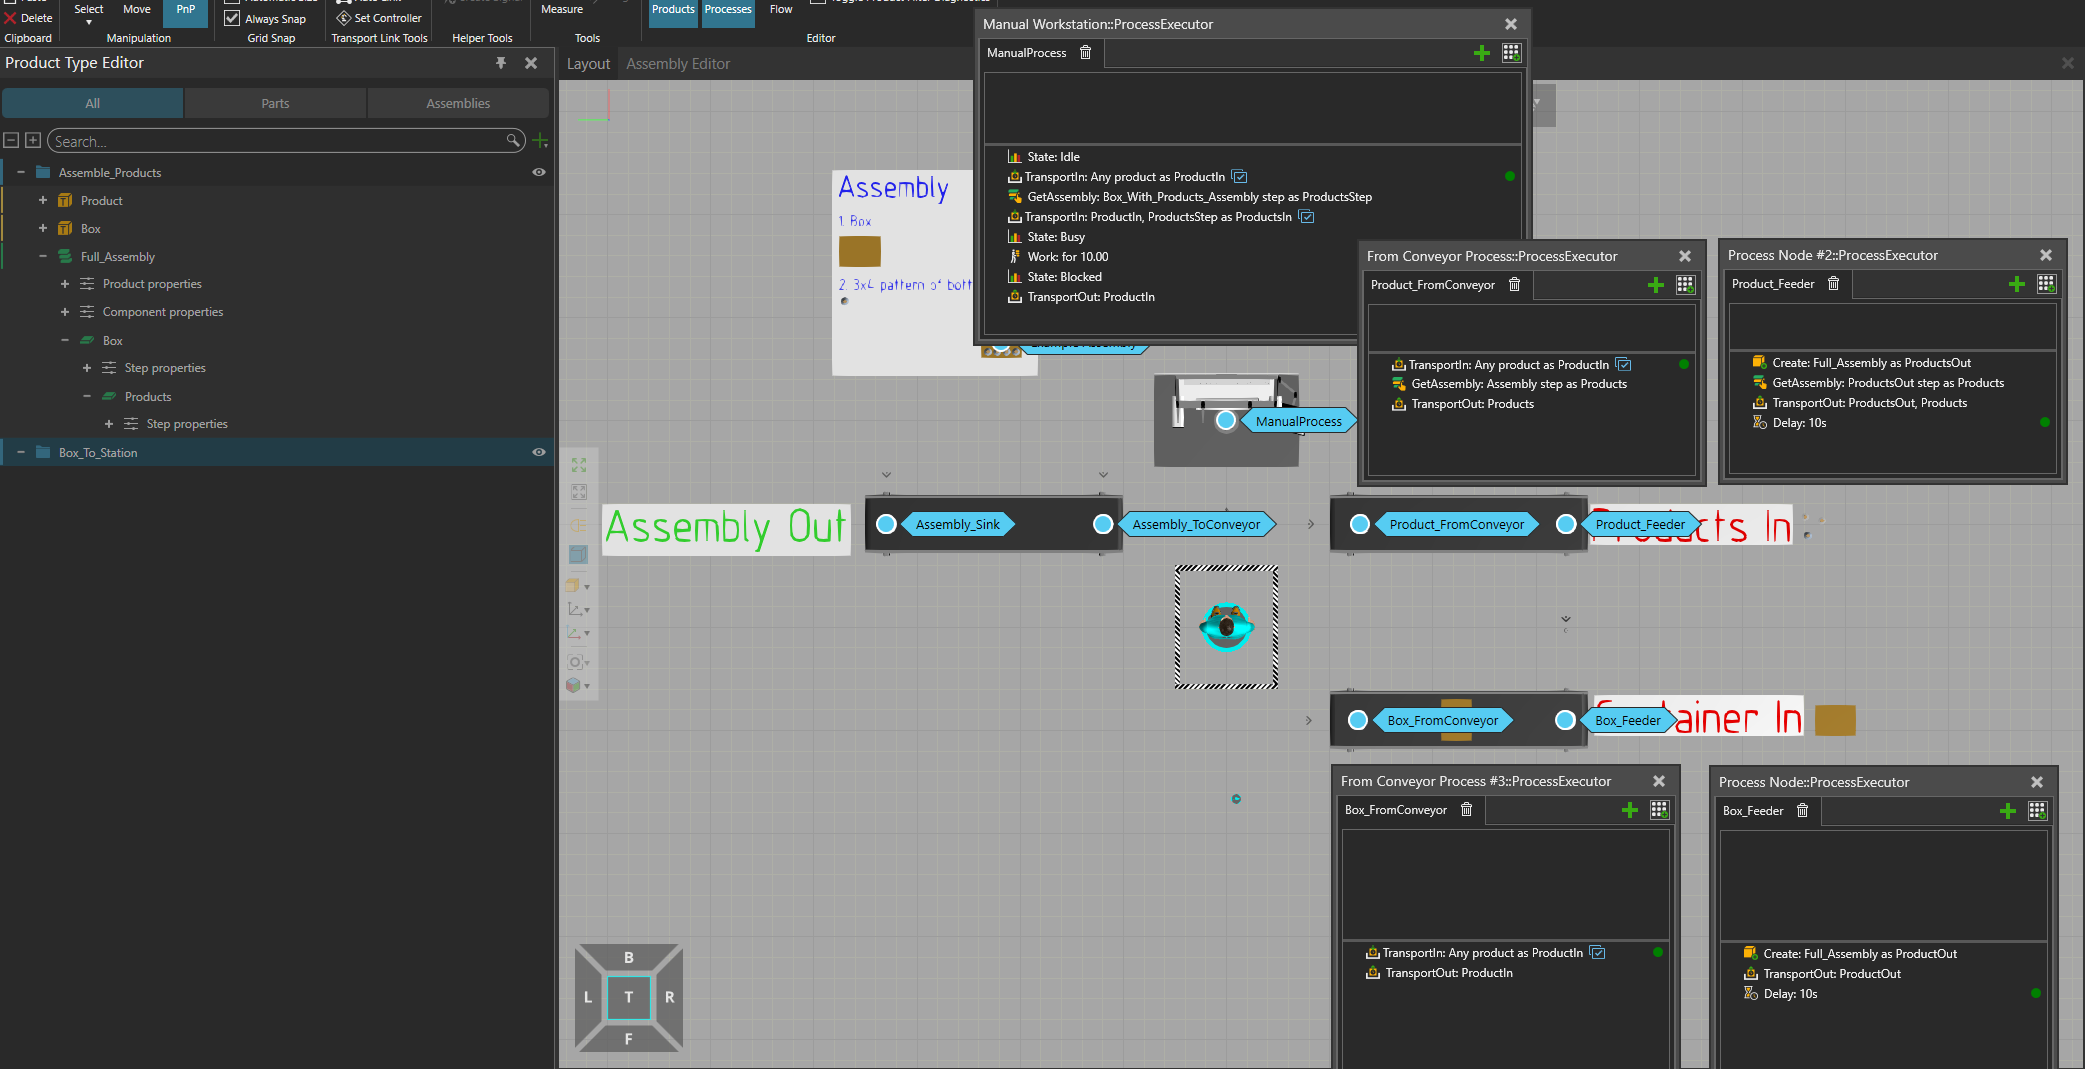Open the Assembly Editor tab
2085x1069 pixels.
pos(677,64)
